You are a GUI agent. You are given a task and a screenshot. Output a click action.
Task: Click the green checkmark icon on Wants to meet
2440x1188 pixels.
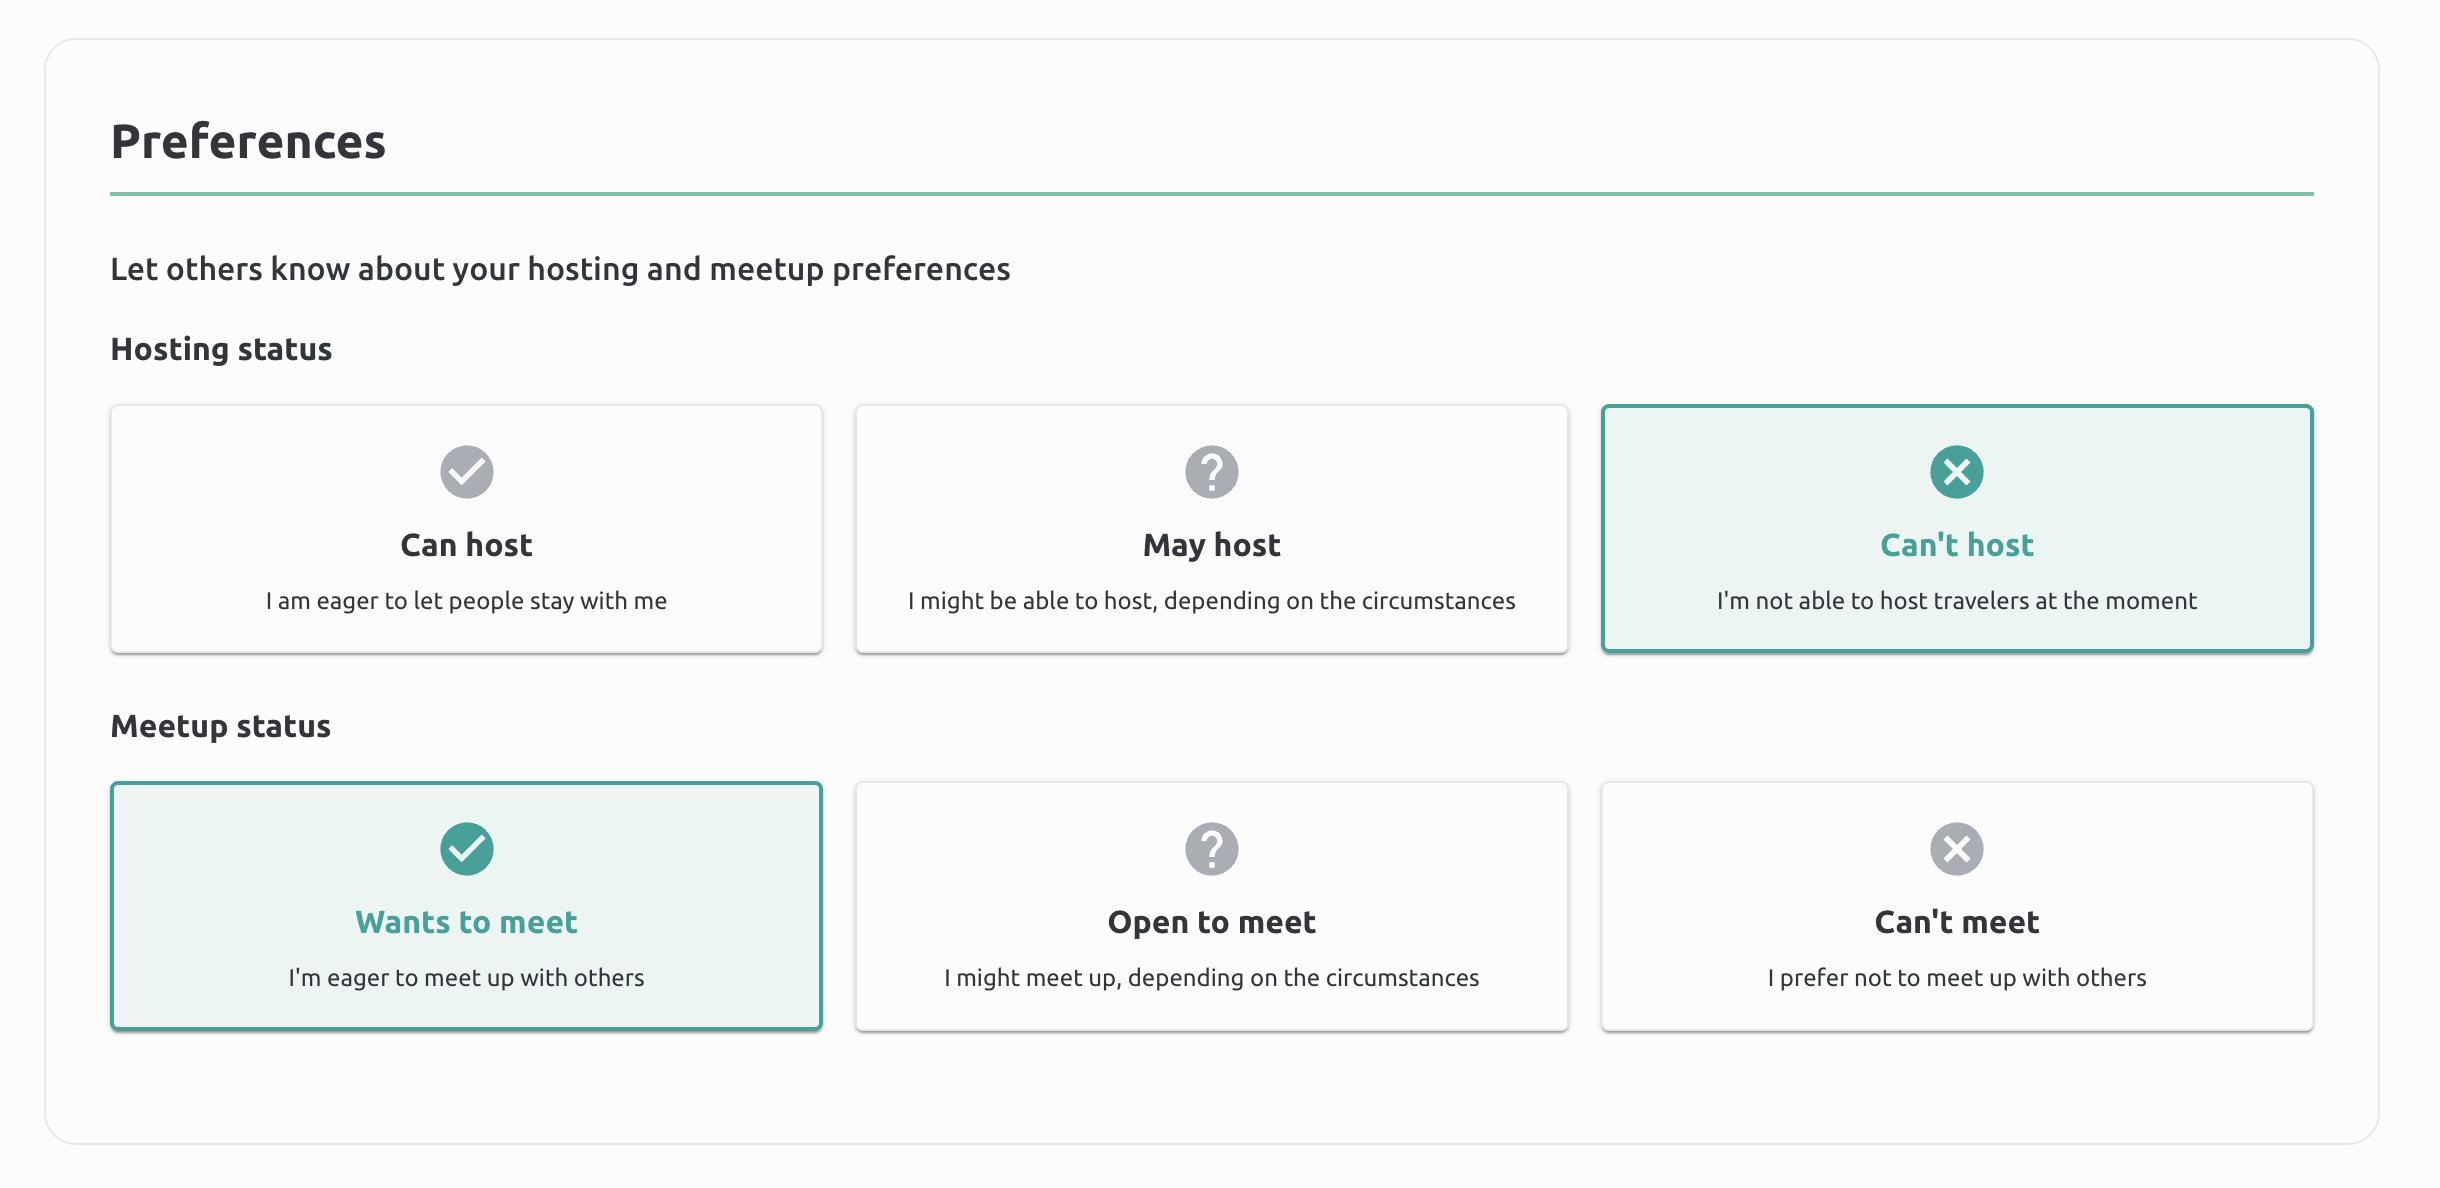466,849
